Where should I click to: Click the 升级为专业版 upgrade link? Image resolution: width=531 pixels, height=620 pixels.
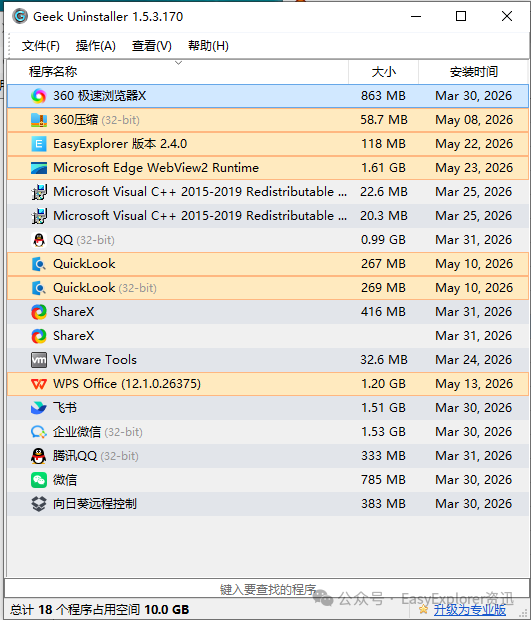[470, 610]
